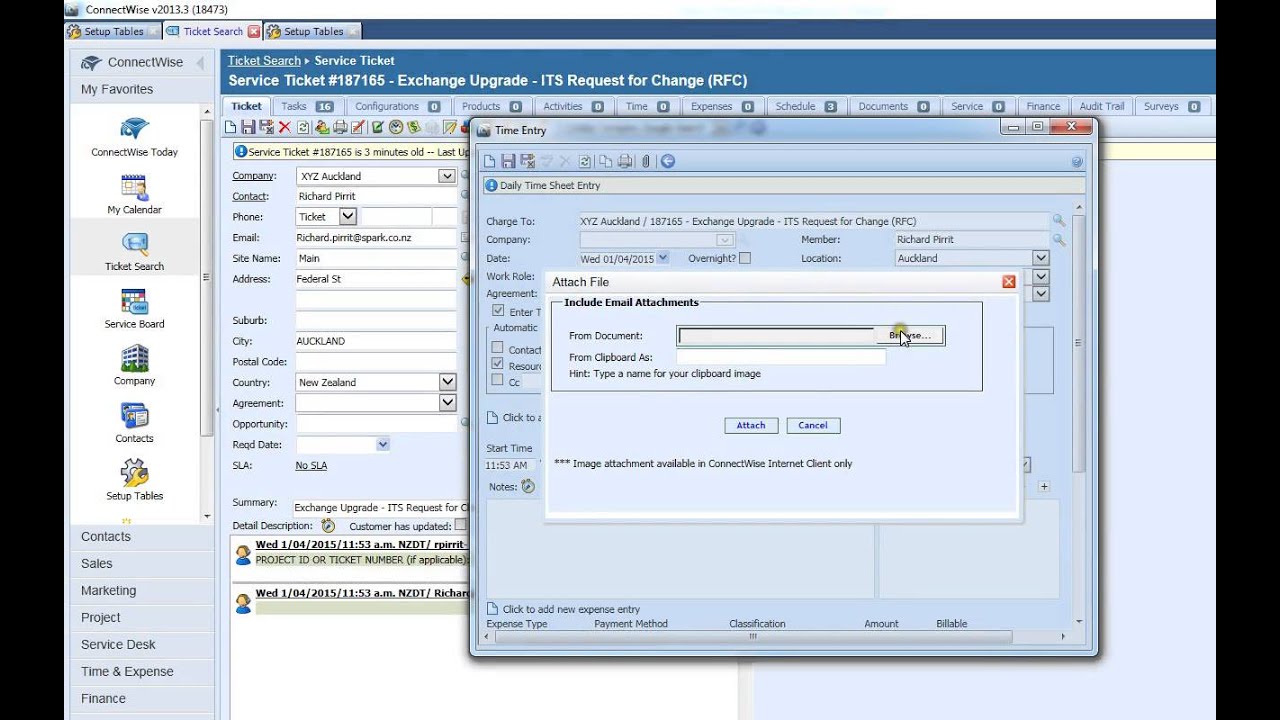Click the Browse... button
The height and width of the screenshot is (720, 1280).
coord(909,336)
